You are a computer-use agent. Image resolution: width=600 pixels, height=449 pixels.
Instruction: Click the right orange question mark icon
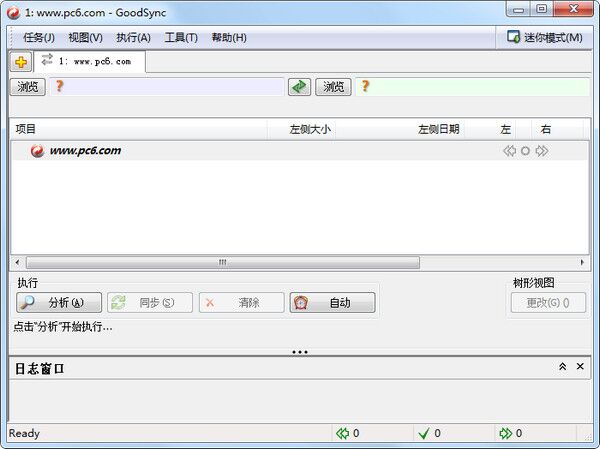tap(365, 86)
